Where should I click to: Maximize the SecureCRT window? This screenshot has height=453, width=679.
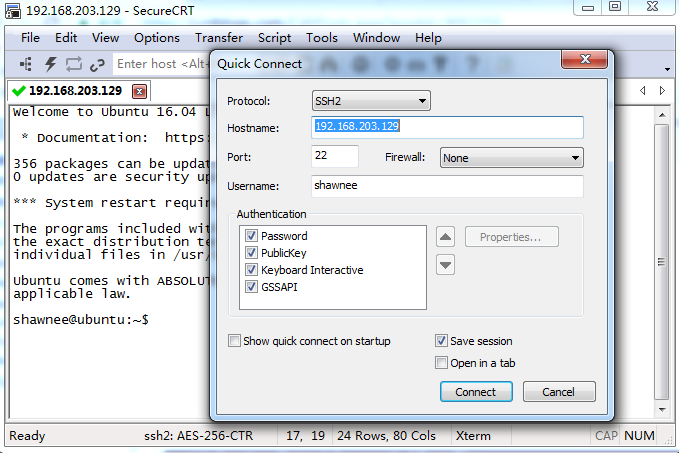click(x=615, y=7)
